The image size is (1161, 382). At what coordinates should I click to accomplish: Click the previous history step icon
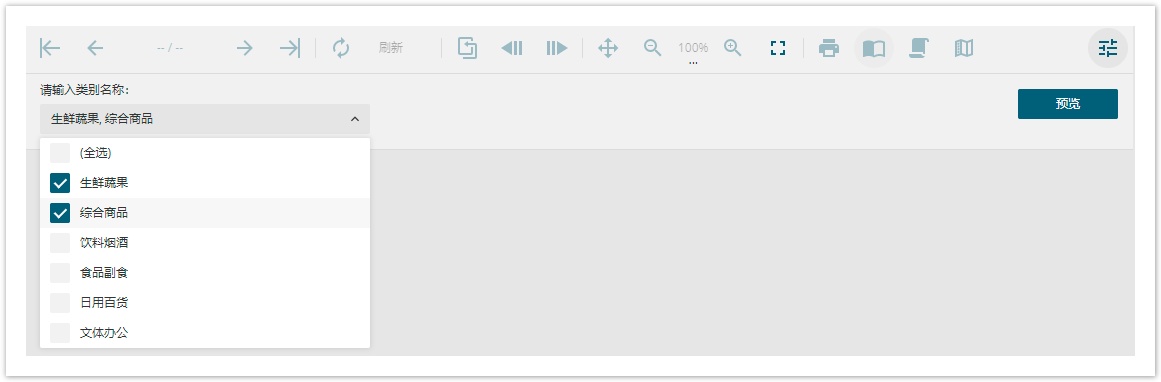coord(512,48)
